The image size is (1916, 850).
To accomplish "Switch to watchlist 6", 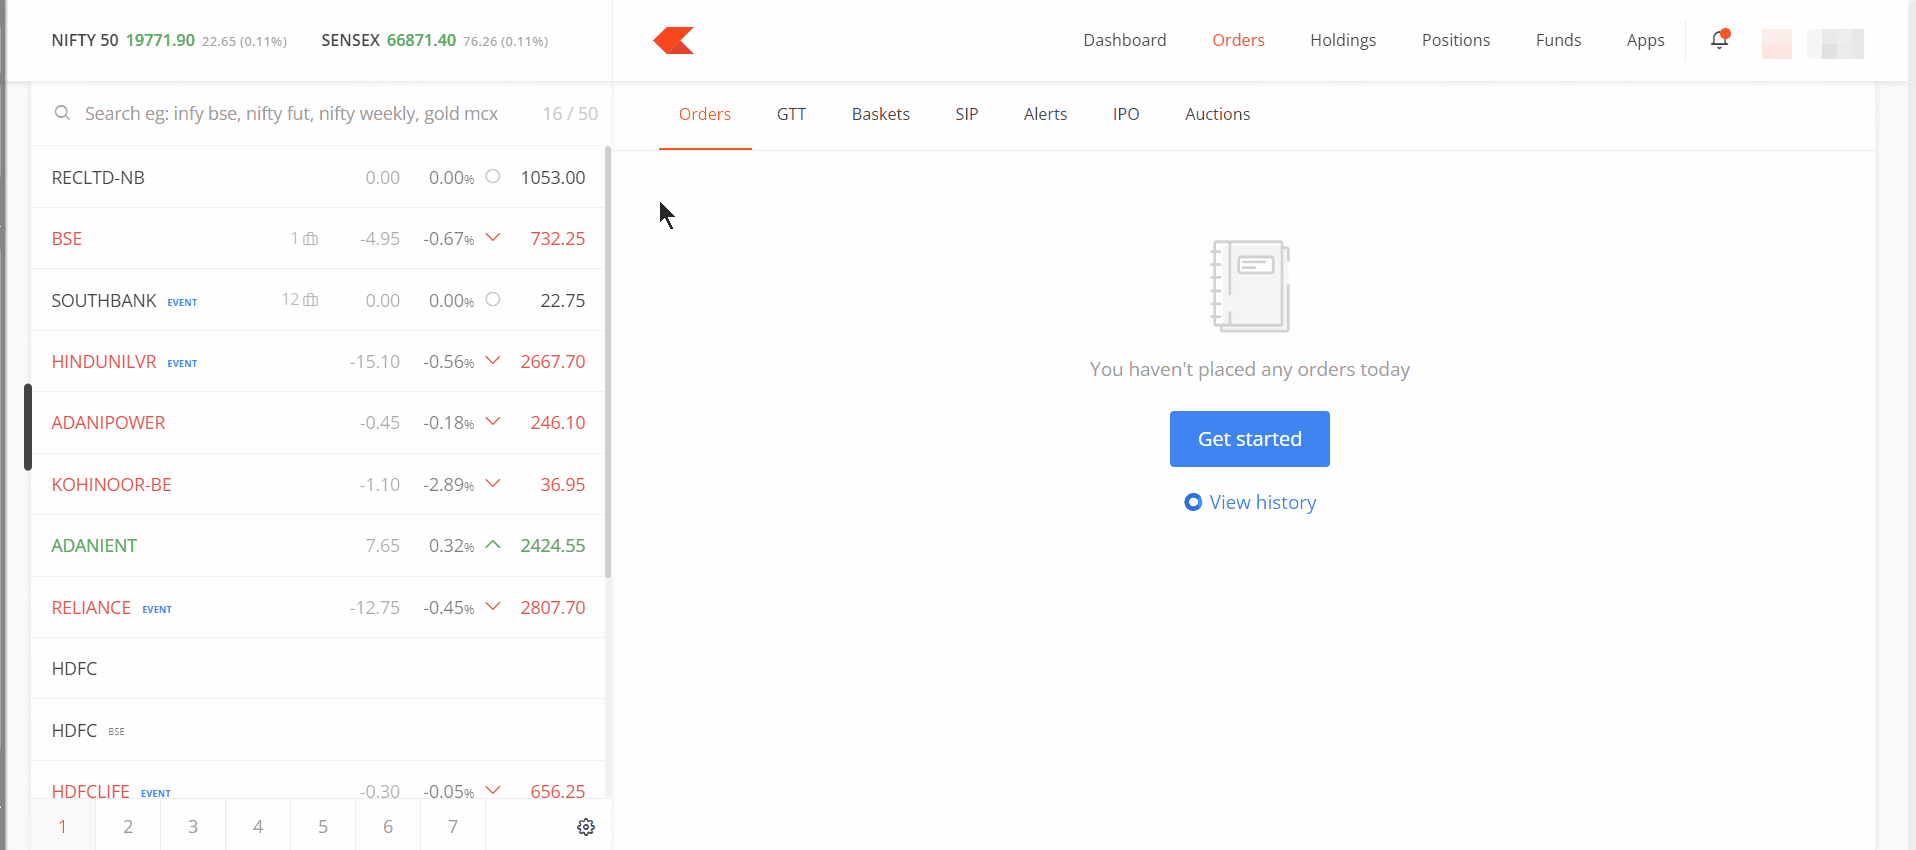I will click(x=388, y=826).
